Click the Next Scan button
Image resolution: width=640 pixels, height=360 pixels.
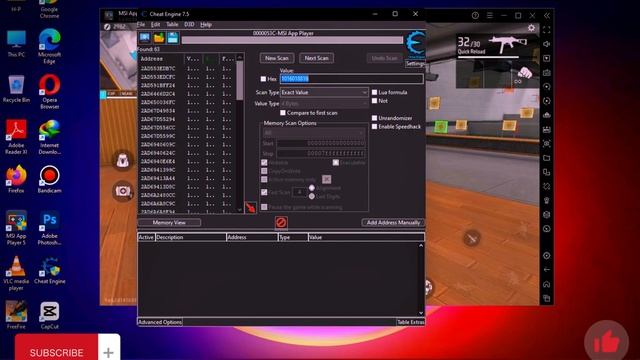pos(316,58)
